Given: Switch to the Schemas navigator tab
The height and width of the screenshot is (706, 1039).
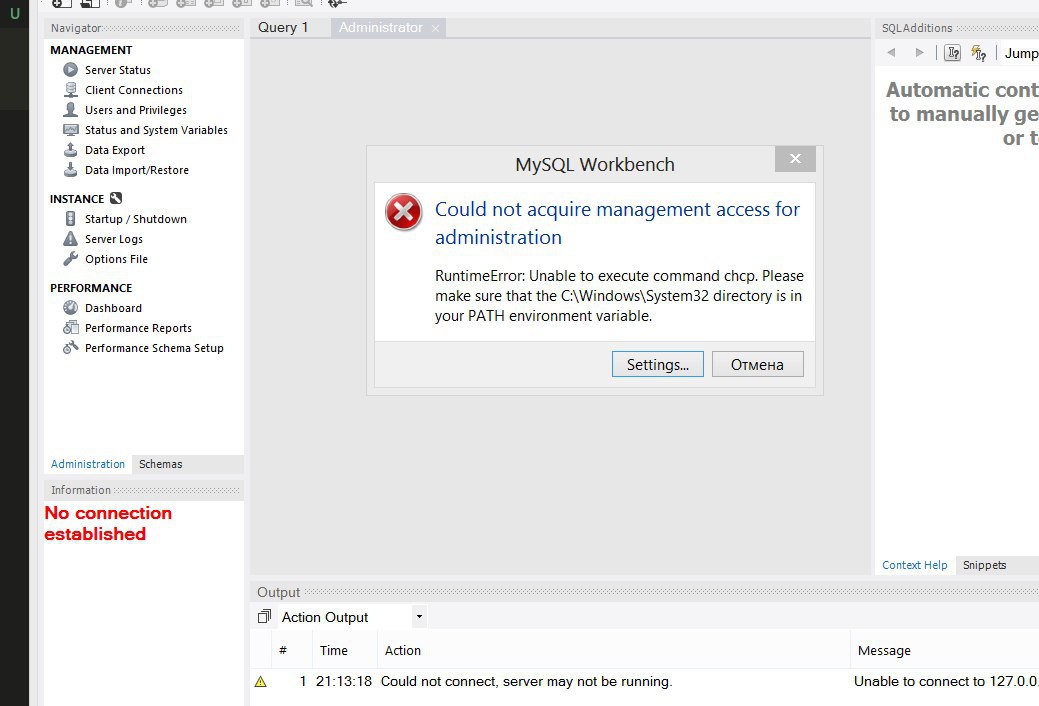Looking at the screenshot, I should tap(160, 464).
